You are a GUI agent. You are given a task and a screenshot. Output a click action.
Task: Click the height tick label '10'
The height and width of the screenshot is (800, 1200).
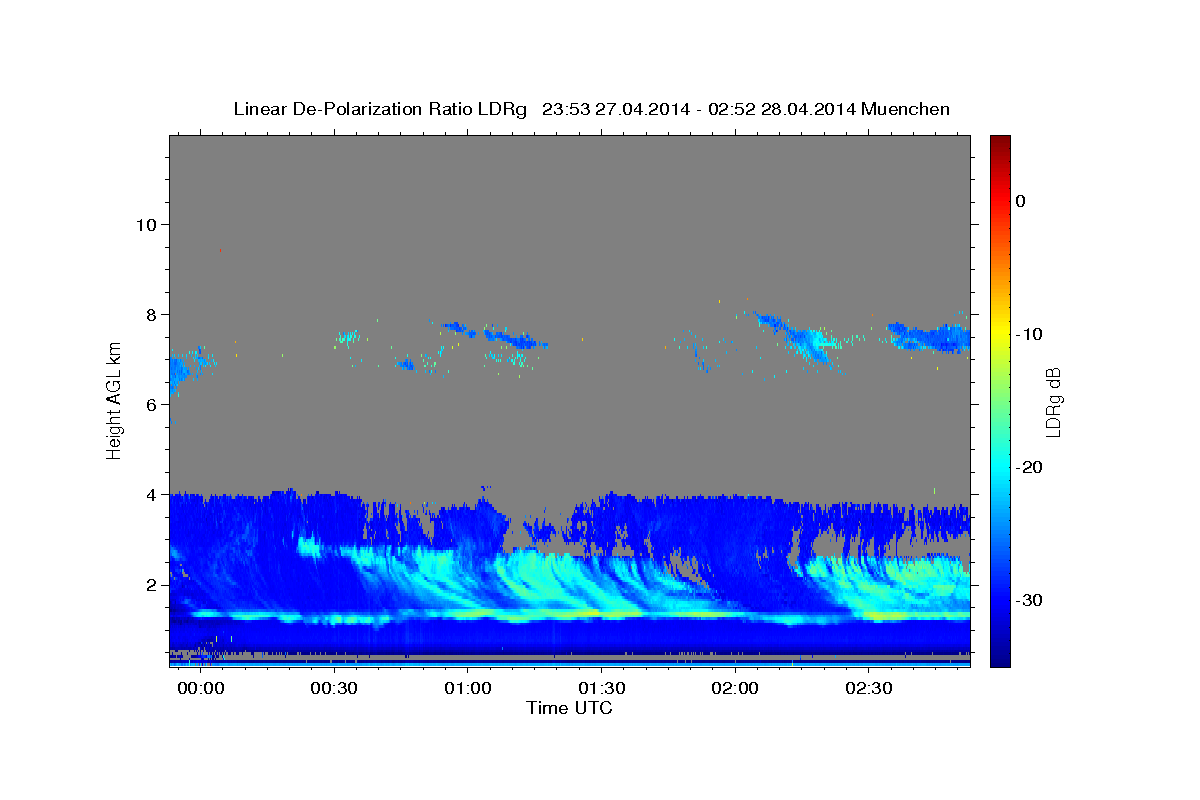[x=145, y=224]
